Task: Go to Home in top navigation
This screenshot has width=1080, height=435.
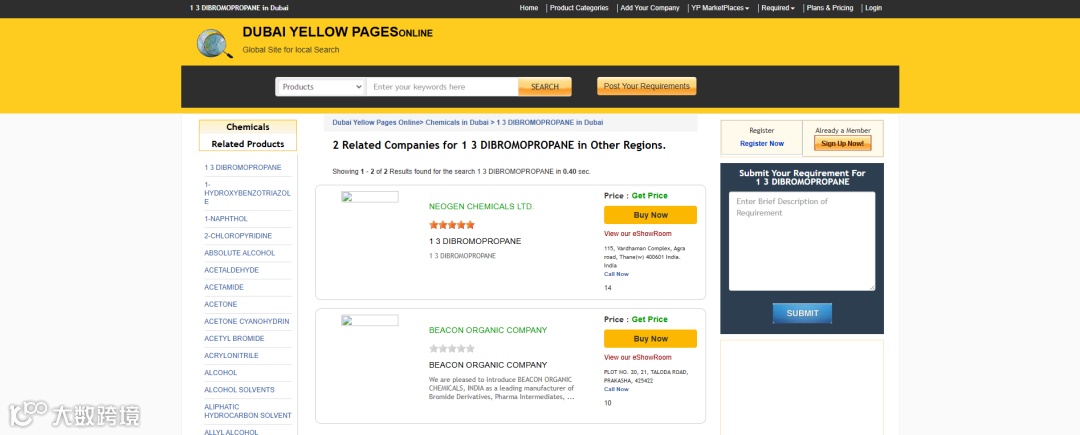Action: click(529, 8)
